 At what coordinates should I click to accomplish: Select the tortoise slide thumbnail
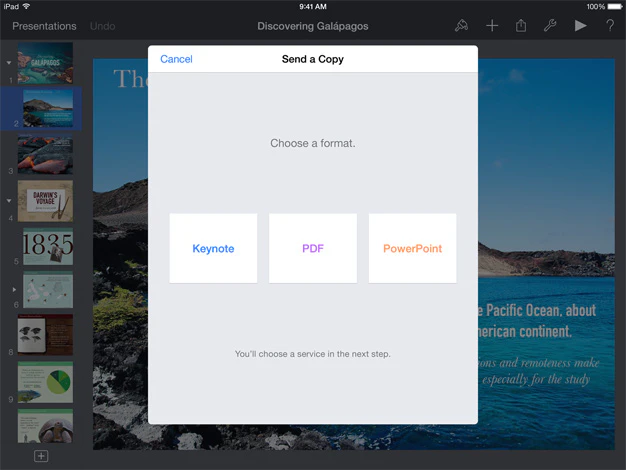pyautogui.click(x=45, y=426)
